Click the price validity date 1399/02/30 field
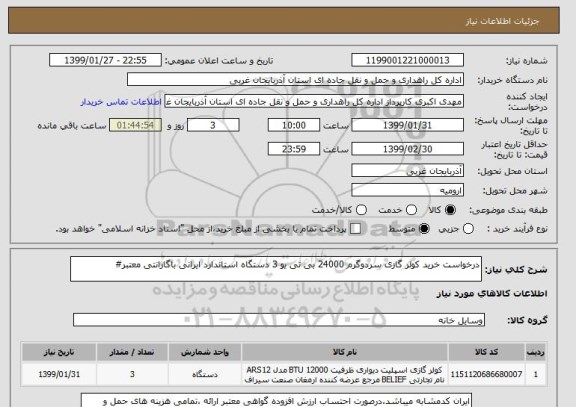The height and width of the screenshot is (407, 576). (x=407, y=149)
